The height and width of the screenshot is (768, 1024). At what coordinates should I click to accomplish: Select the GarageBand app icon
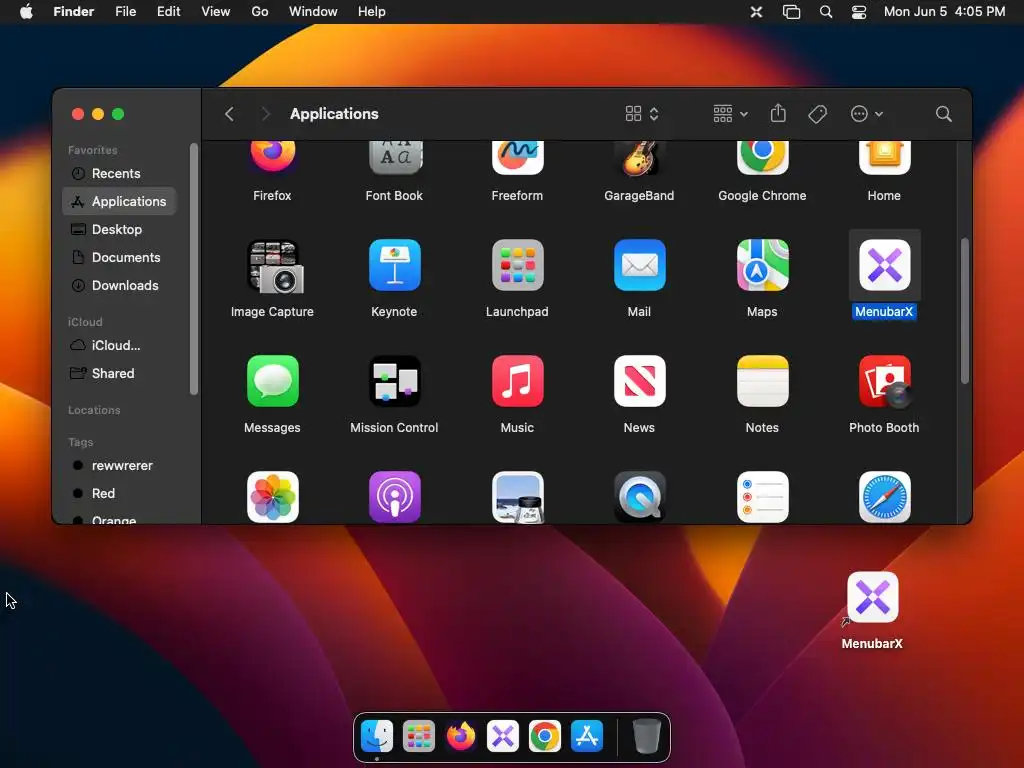[x=639, y=159]
